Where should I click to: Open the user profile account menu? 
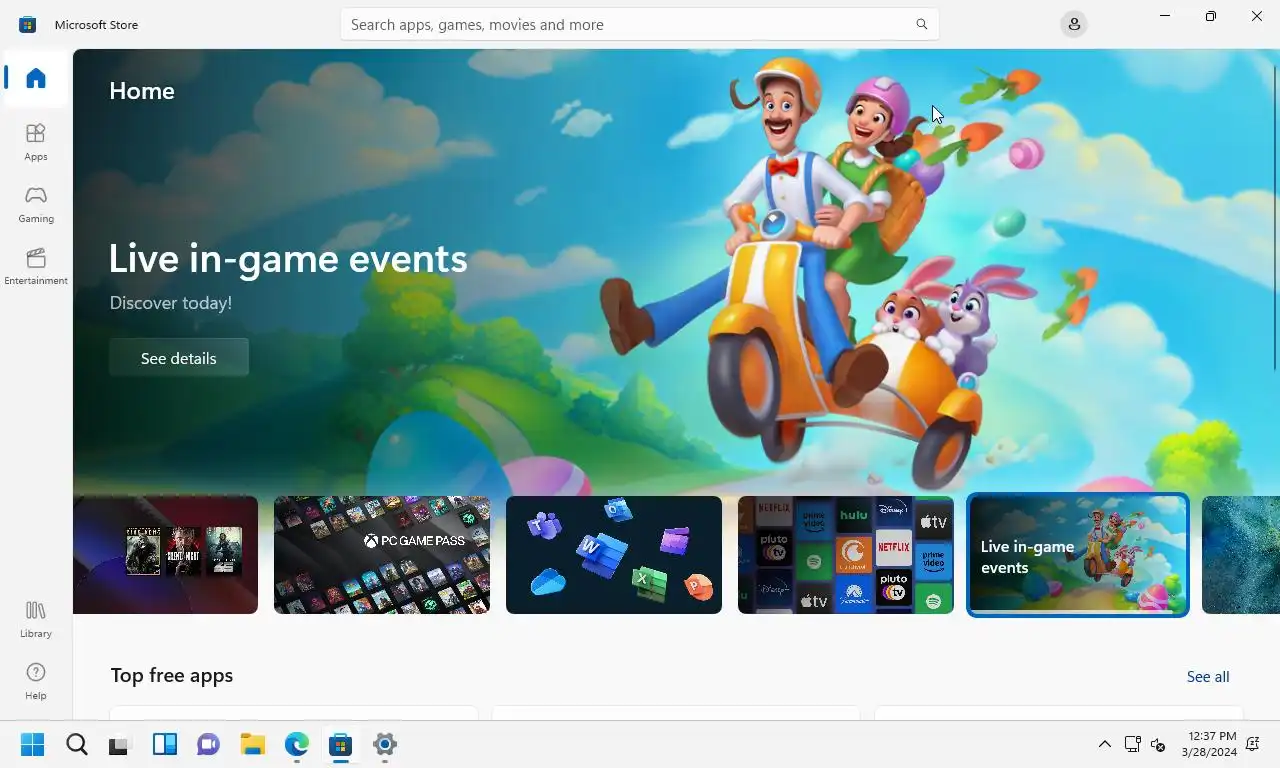[x=1074, y=24]
